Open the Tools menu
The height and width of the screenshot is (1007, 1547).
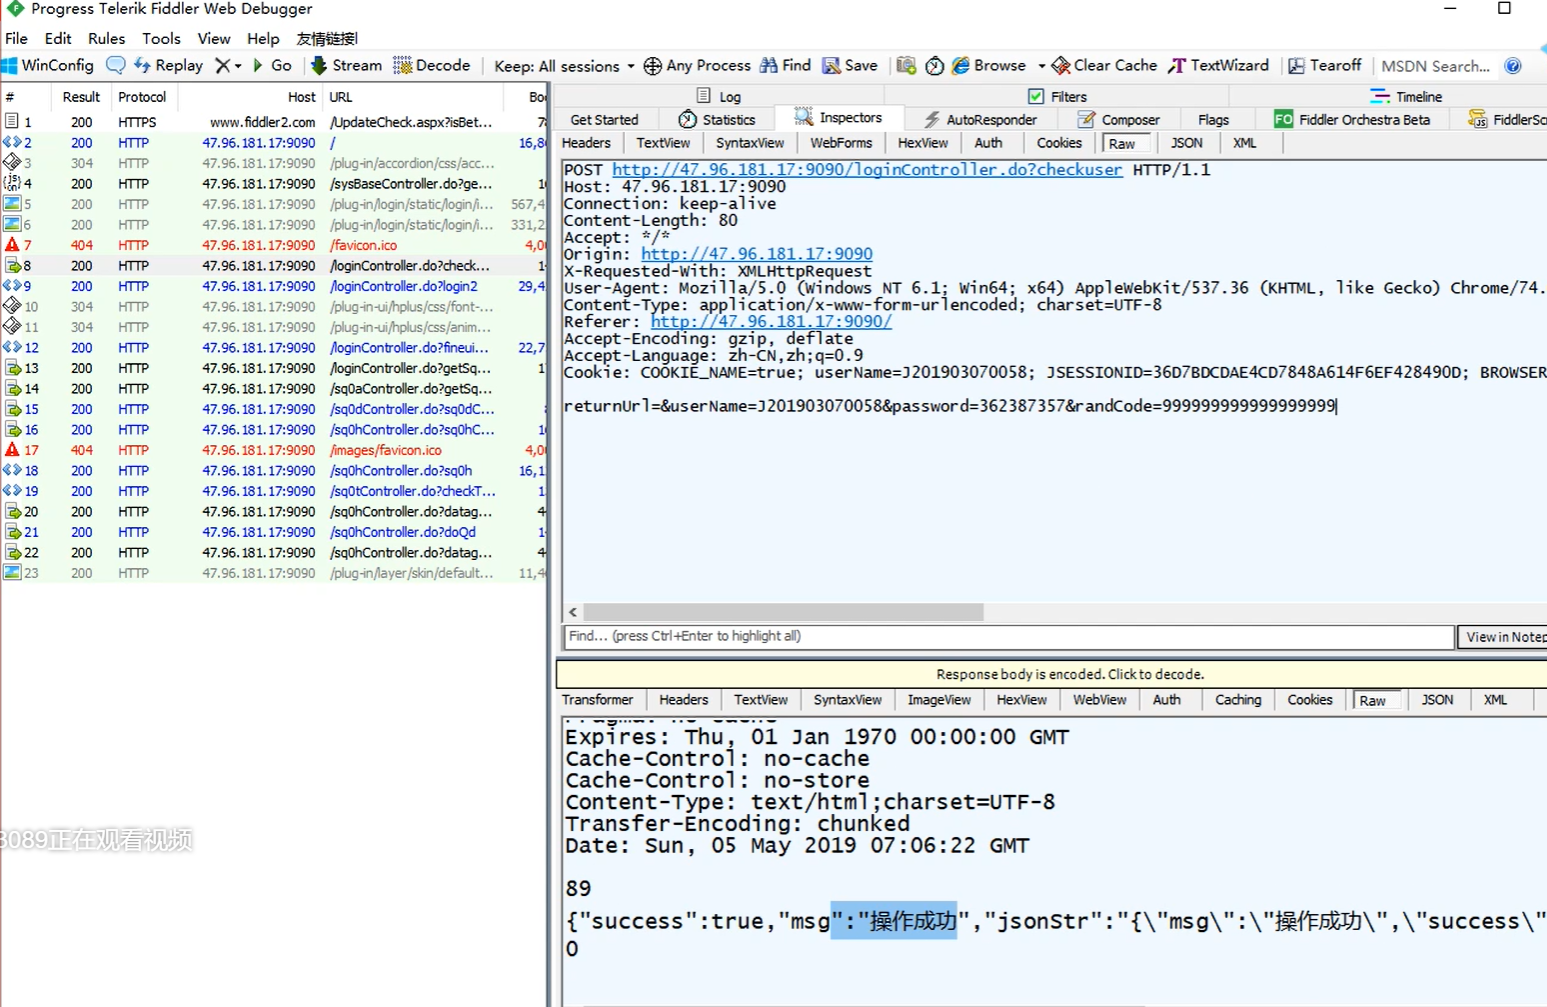click(161, 38)
